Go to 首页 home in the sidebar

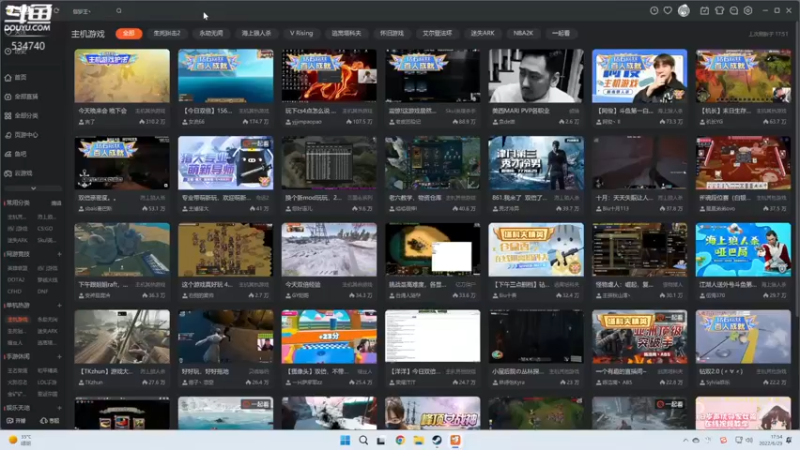point(16,78)
